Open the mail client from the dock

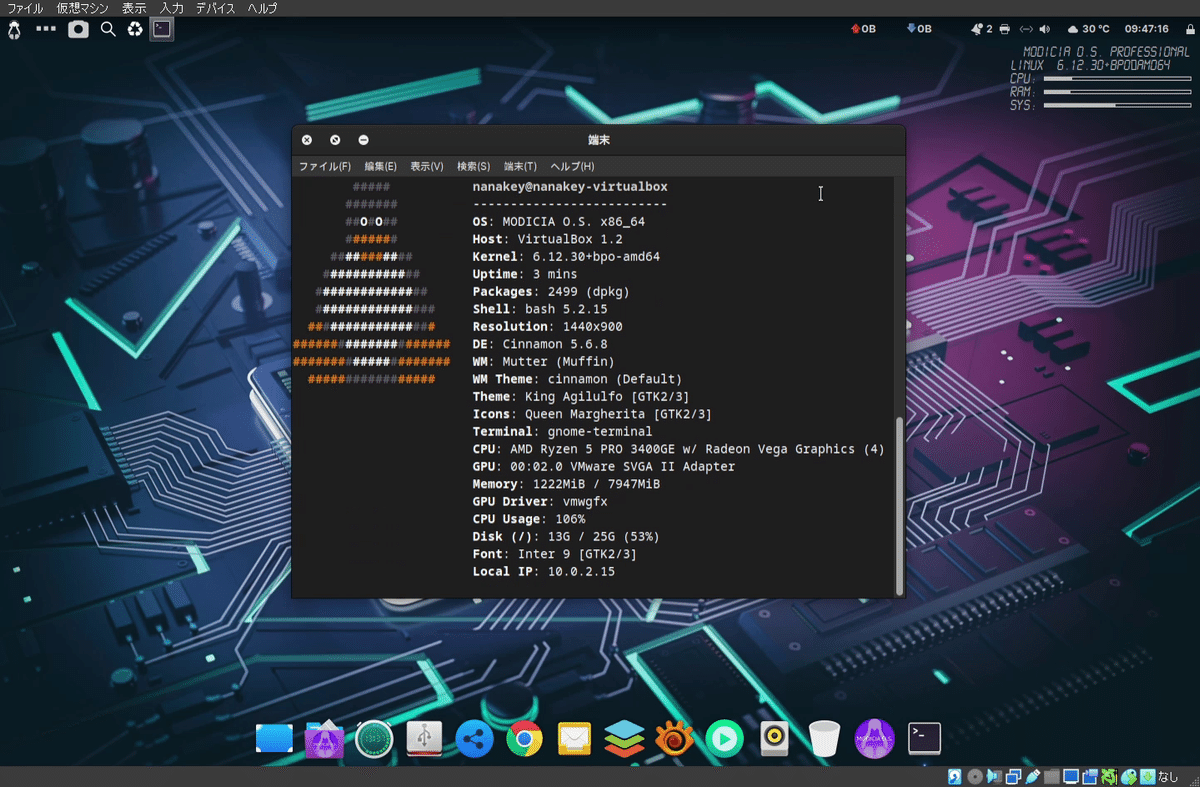pyautogui.click(x=574, y=738)
